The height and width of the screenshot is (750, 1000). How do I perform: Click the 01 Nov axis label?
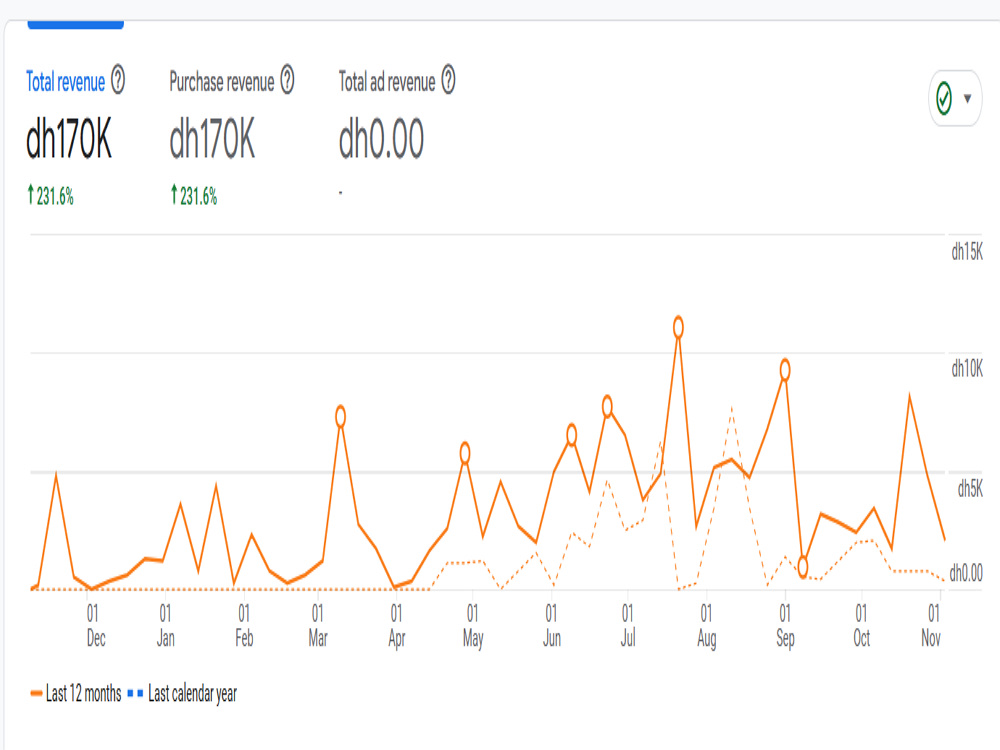(931, 626)
